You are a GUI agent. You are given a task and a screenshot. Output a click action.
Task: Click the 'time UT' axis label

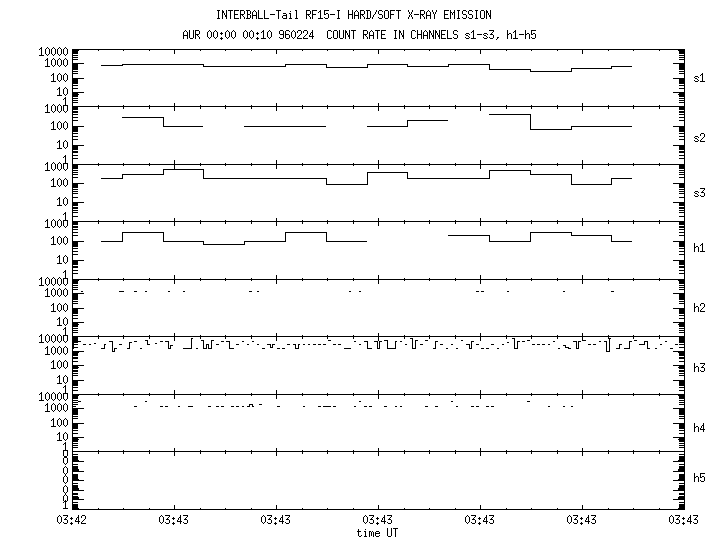pos(377,533)
